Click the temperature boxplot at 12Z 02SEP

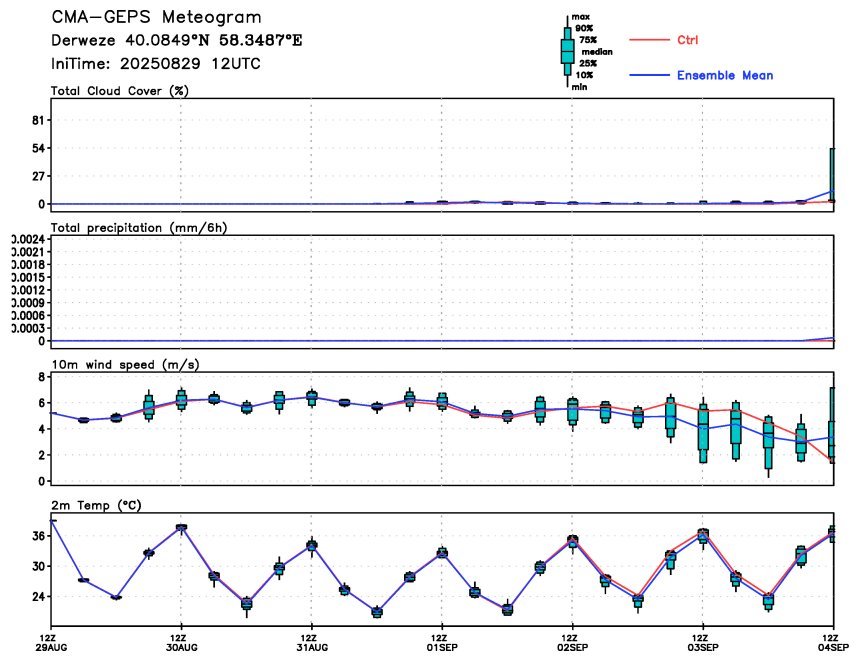click(573, 542)
